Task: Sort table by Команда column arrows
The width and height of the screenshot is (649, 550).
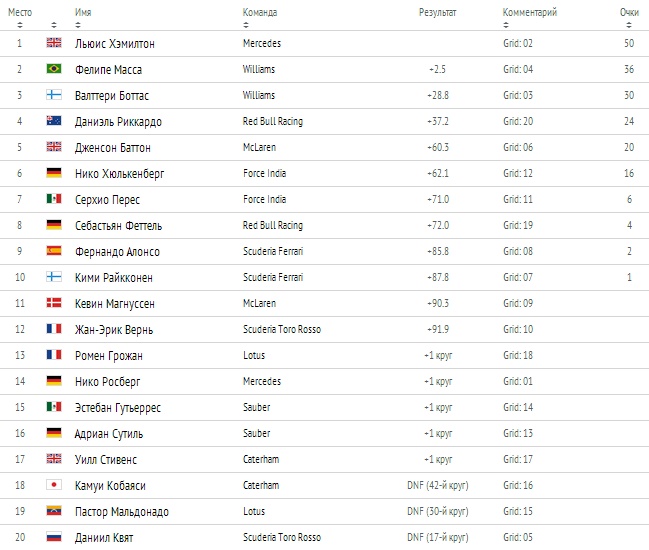Action: point(246,25)
